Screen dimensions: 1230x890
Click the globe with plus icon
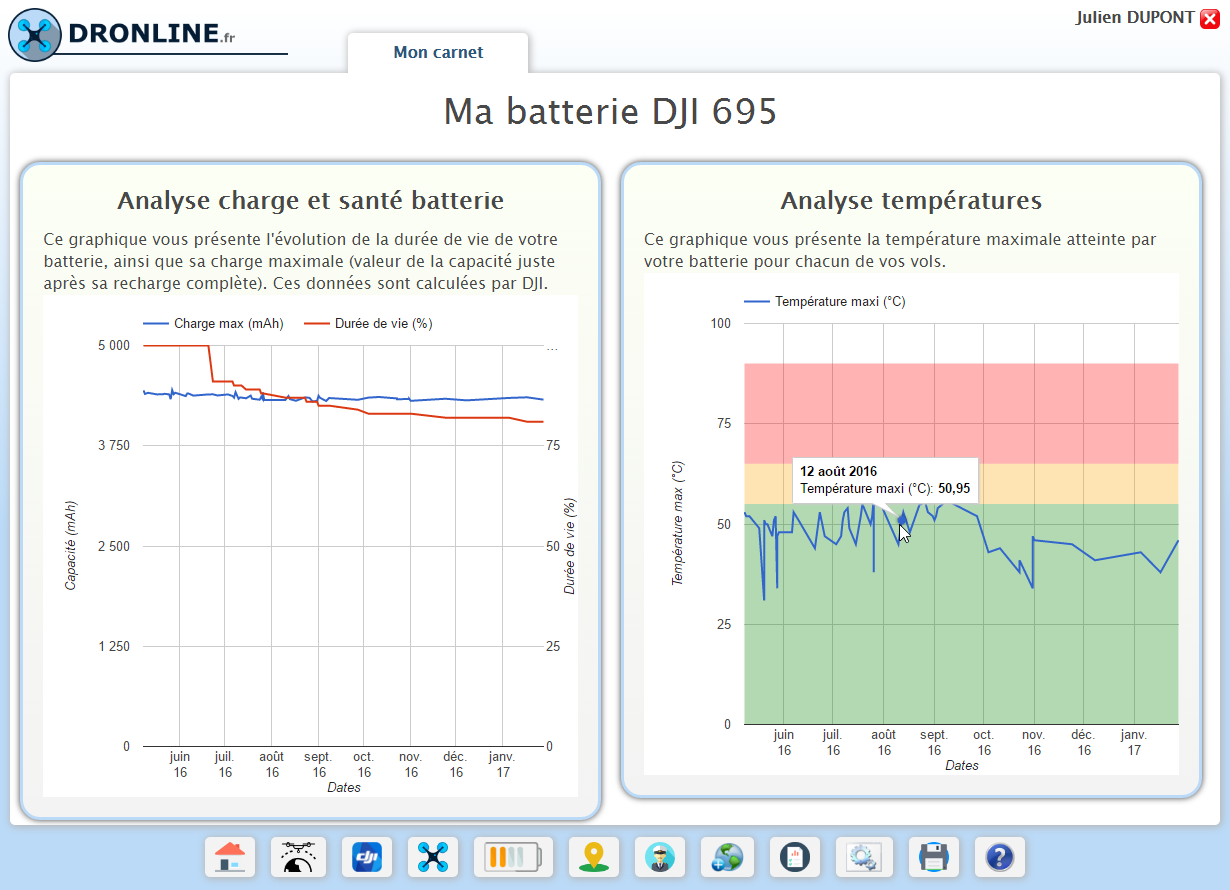tap(727, 857)
